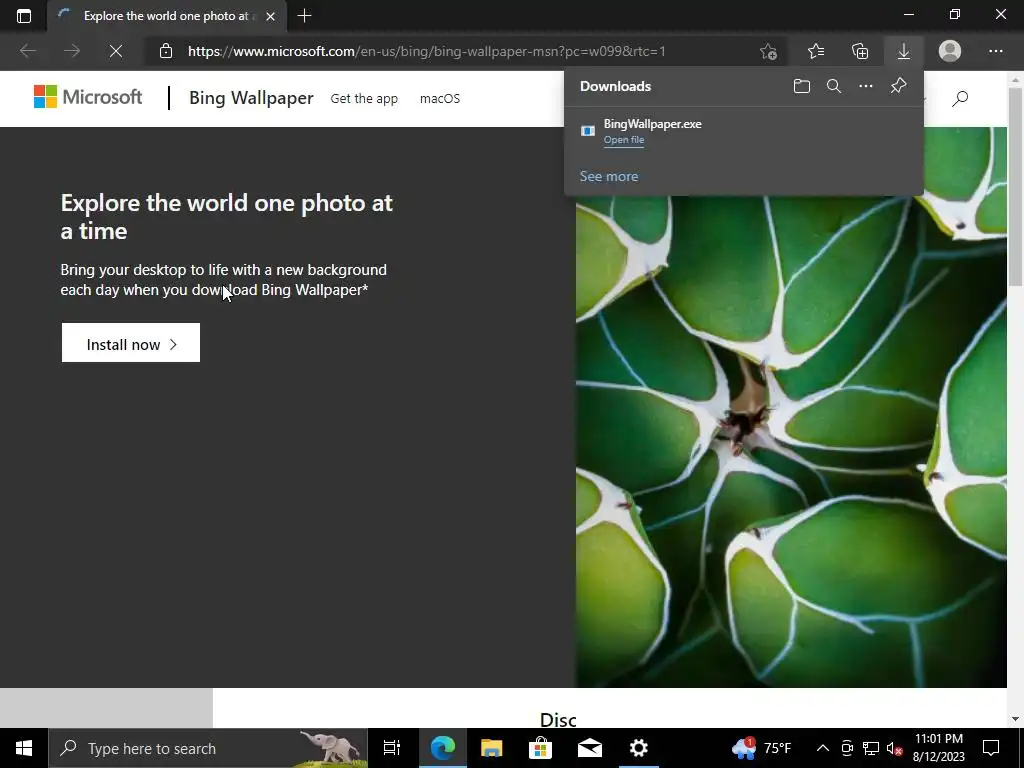Stop loading the page with X button

pos(116,51)
